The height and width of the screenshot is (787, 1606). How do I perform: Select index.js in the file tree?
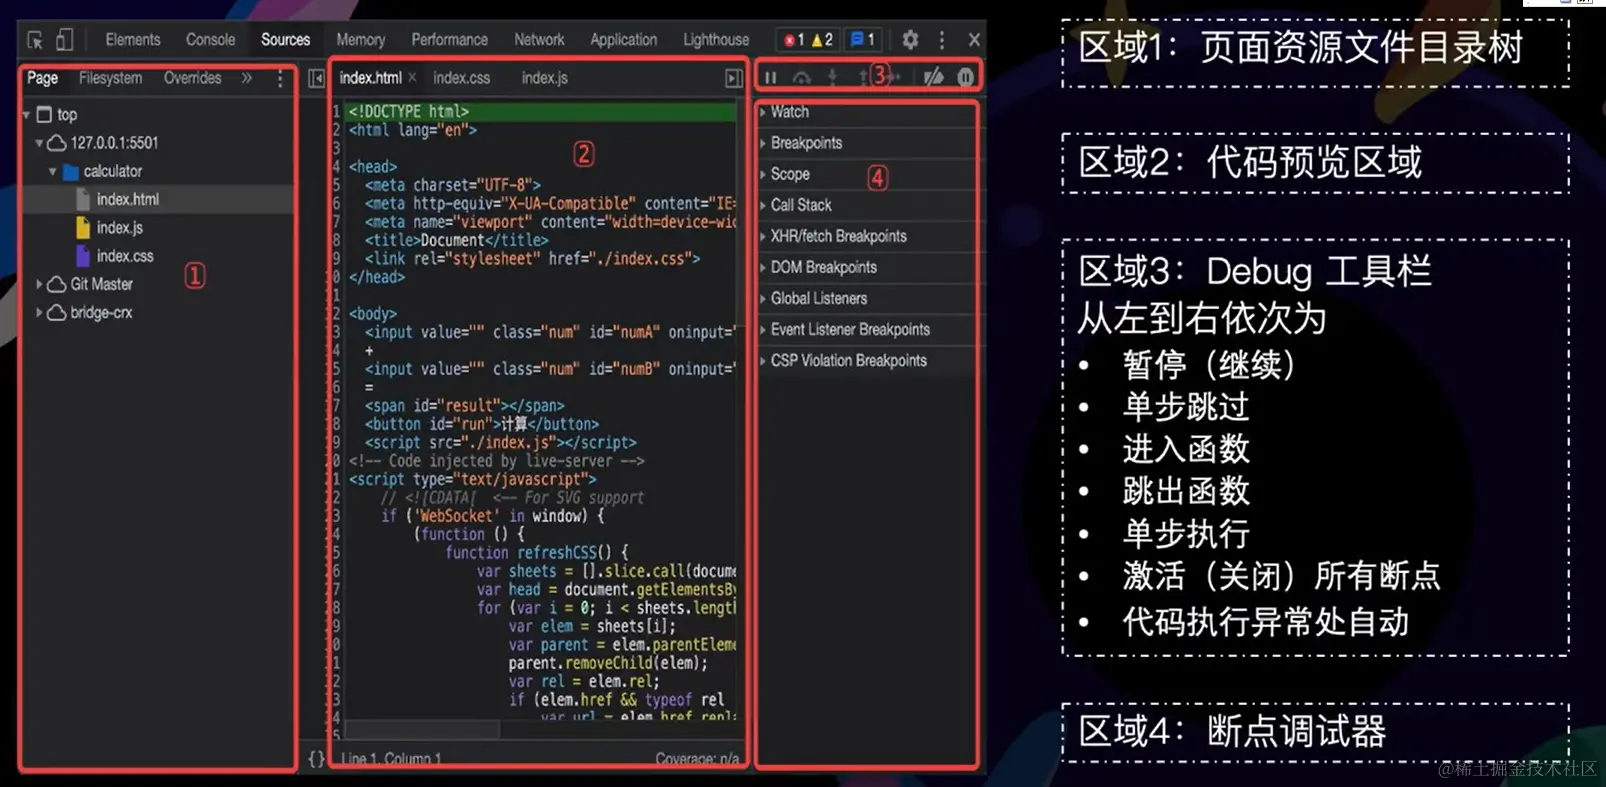coord(120,228)
